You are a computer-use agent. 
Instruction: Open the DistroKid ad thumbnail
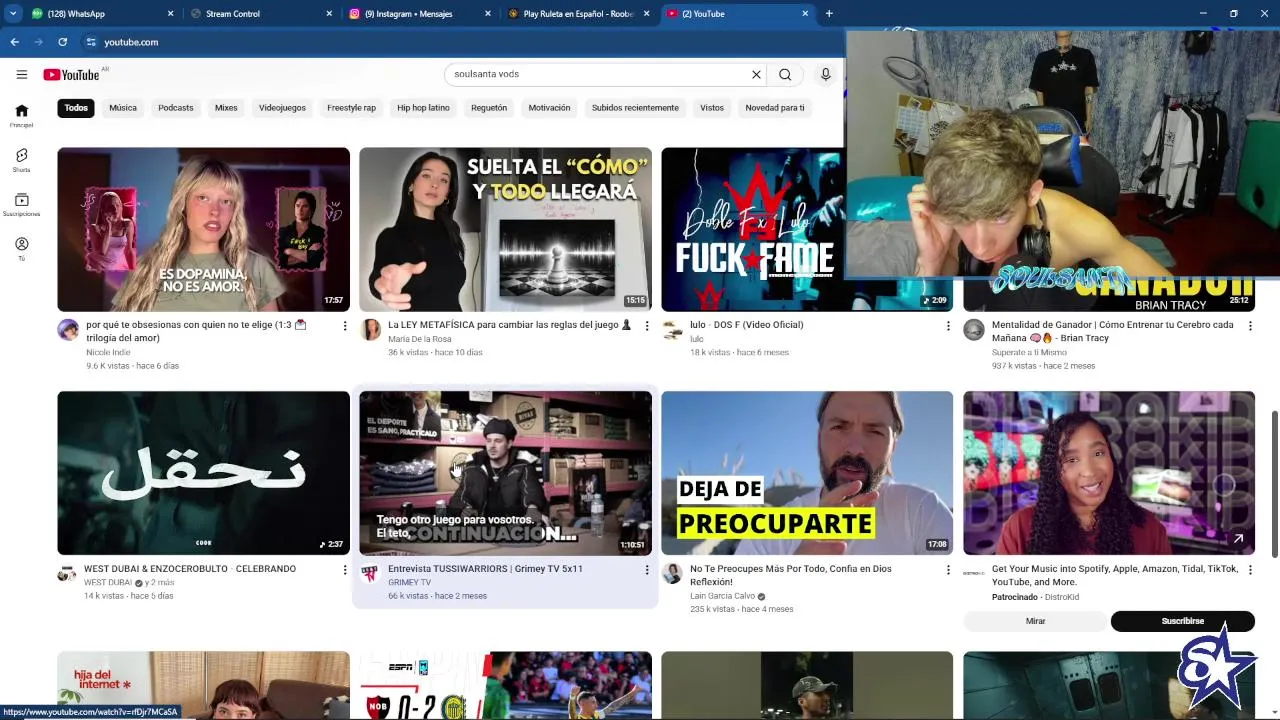click(1109, 473)
